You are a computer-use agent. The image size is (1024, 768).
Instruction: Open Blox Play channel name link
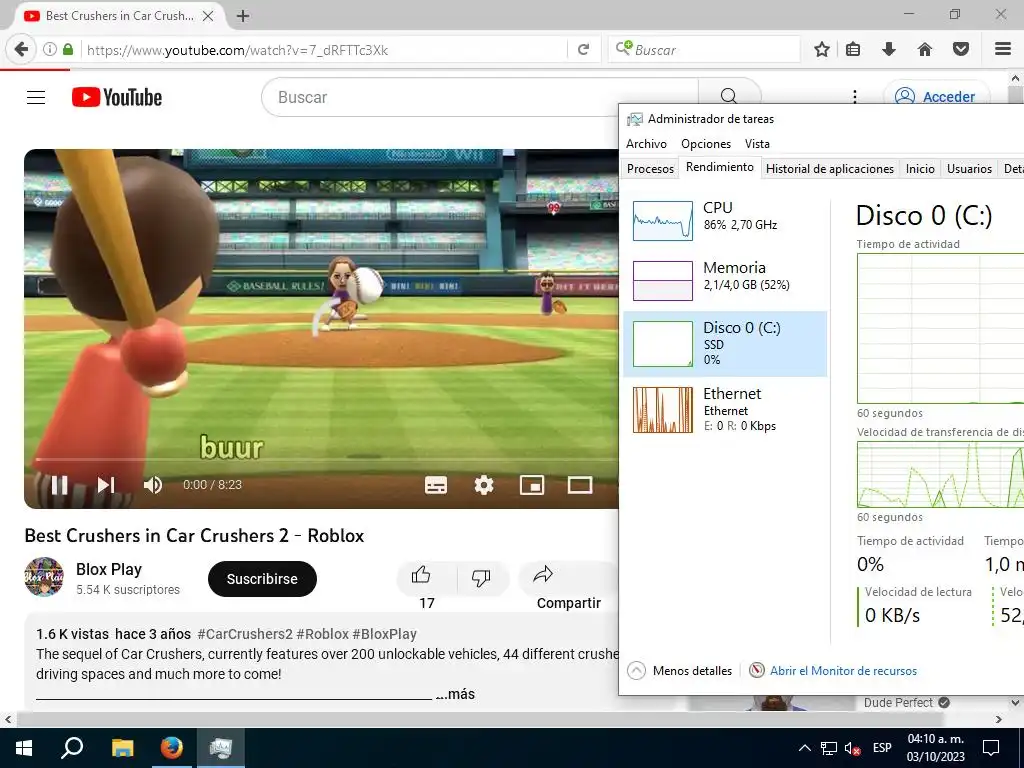click(109, 569)
